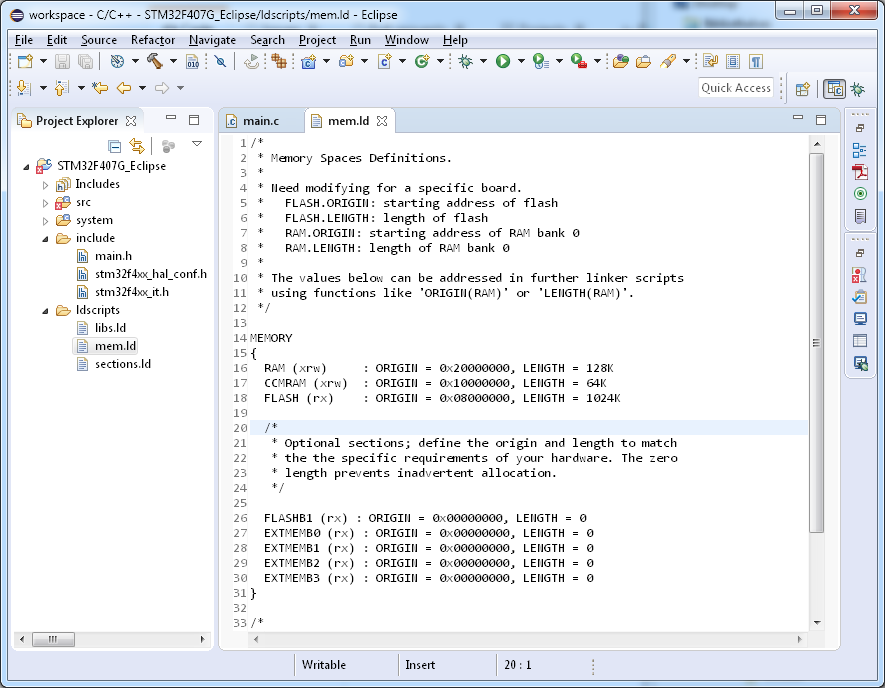Click the Quick Access search field
885x688 pixels.
736,88
